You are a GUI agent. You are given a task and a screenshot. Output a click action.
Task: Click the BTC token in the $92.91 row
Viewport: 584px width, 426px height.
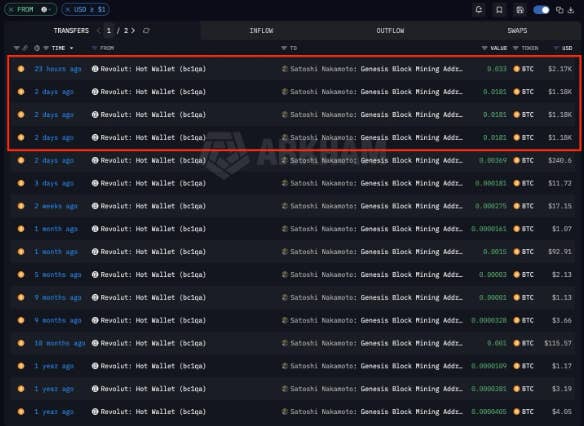[523, 252]
